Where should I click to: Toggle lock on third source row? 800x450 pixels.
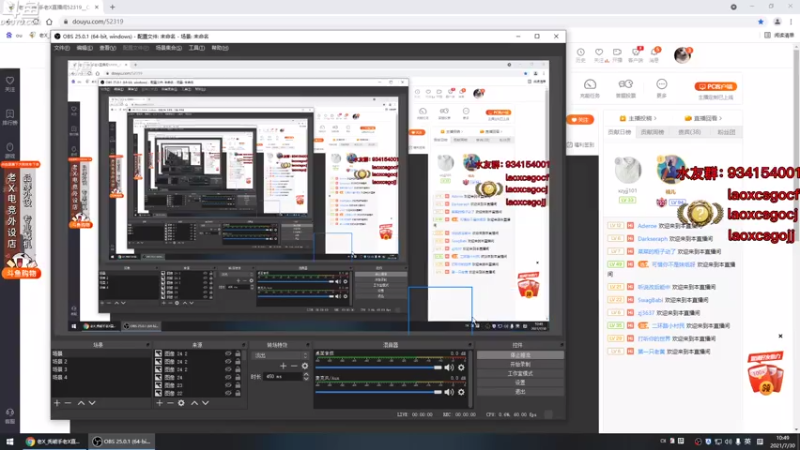click(238, 369)
